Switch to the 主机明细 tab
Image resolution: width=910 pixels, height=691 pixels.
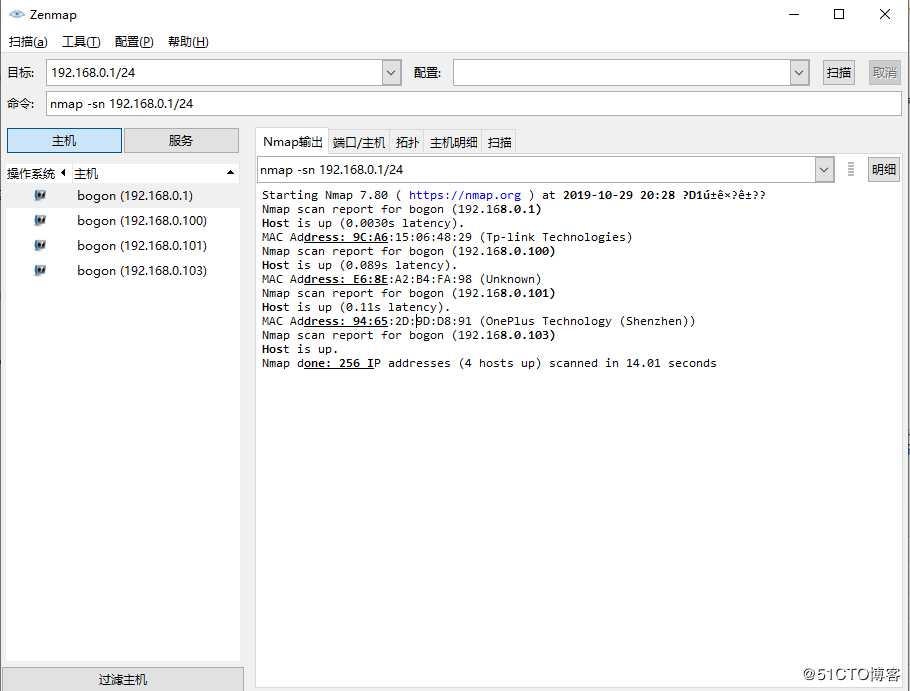point(453,143)
